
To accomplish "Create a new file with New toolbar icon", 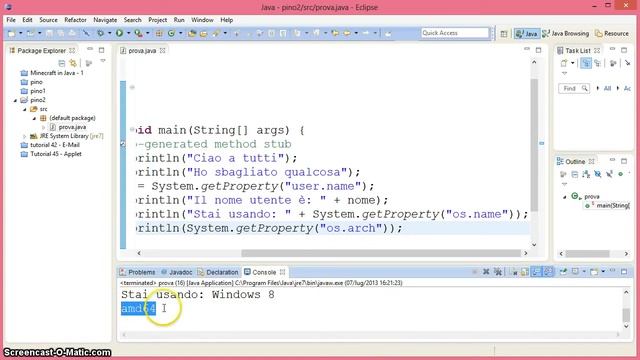I will coord(11,33).
